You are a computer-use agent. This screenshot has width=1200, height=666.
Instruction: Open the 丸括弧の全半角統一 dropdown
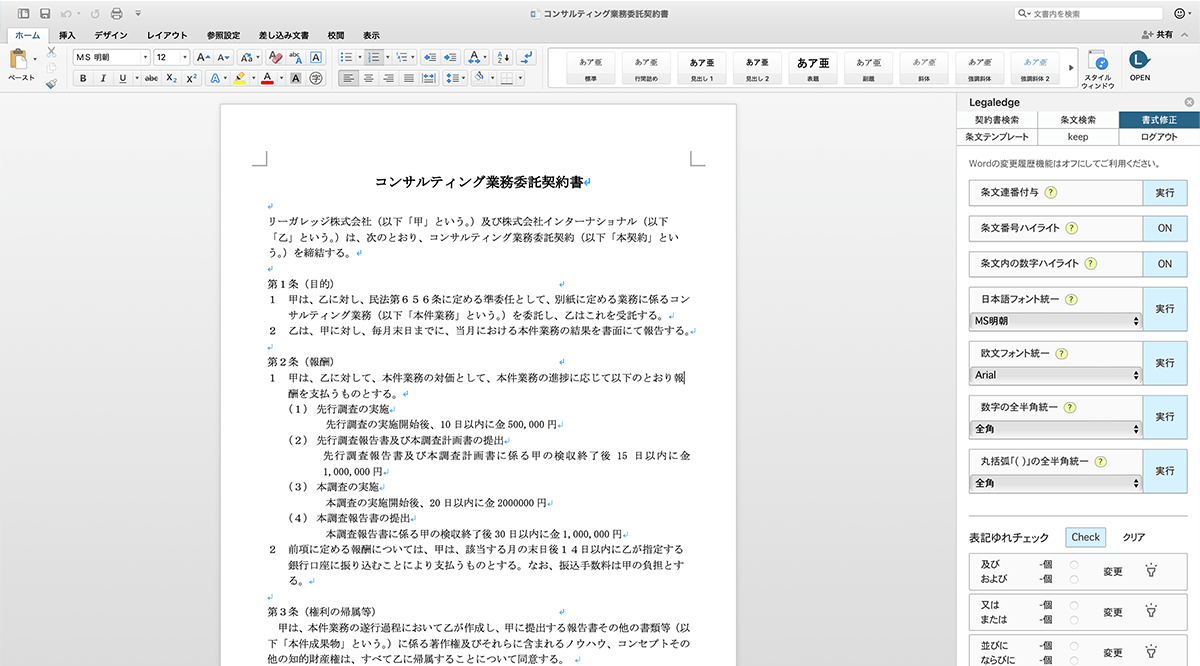1055,483
